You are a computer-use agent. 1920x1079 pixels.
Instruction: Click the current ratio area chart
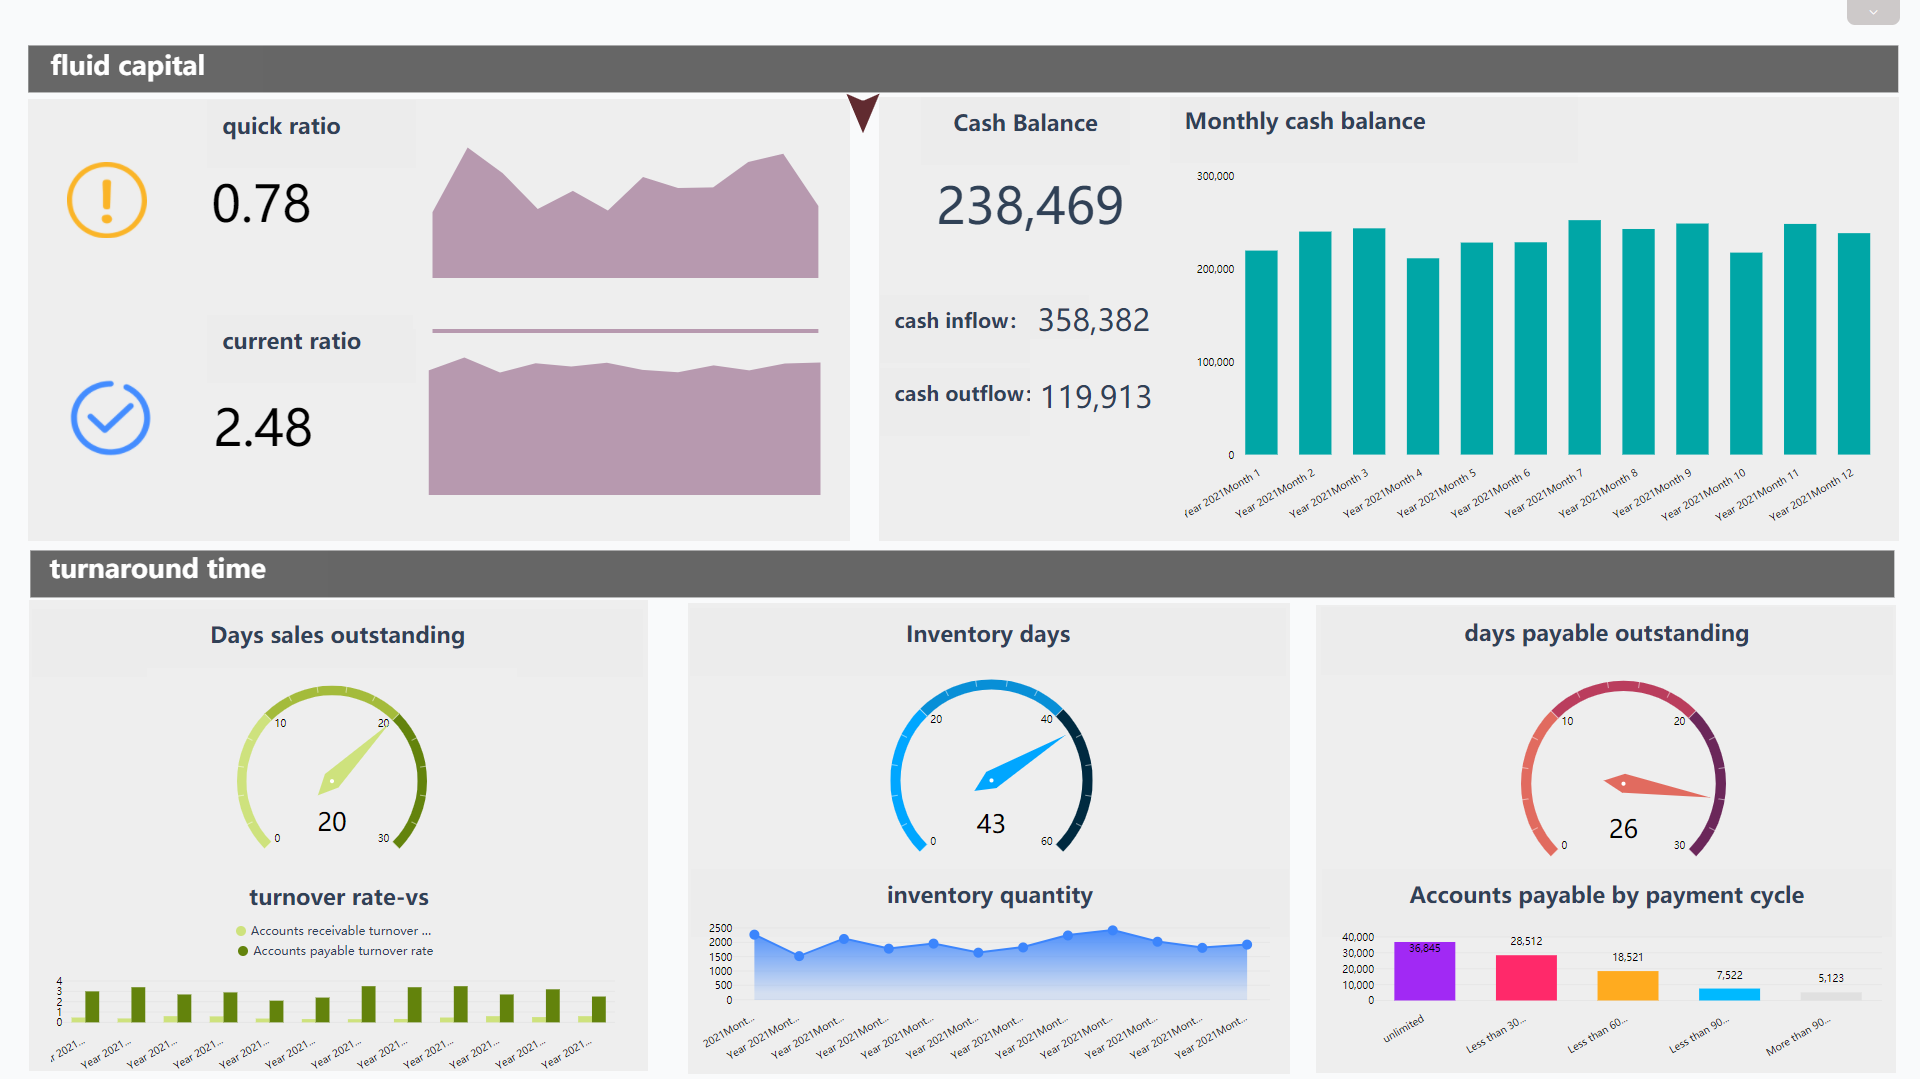pyautogui.click(x=625, y=426)
